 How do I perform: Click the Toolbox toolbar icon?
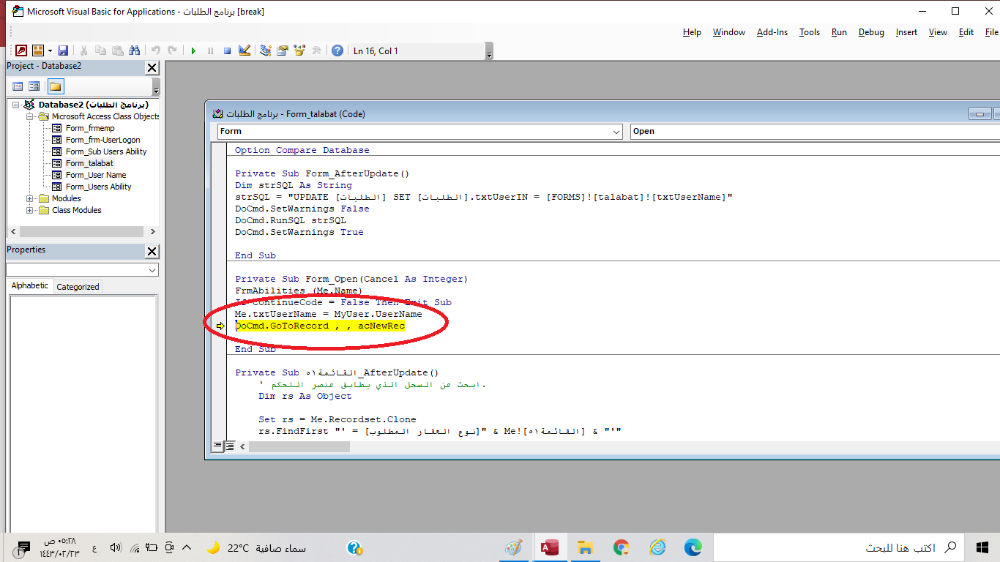pyautogui.click(x=316, y=50)
